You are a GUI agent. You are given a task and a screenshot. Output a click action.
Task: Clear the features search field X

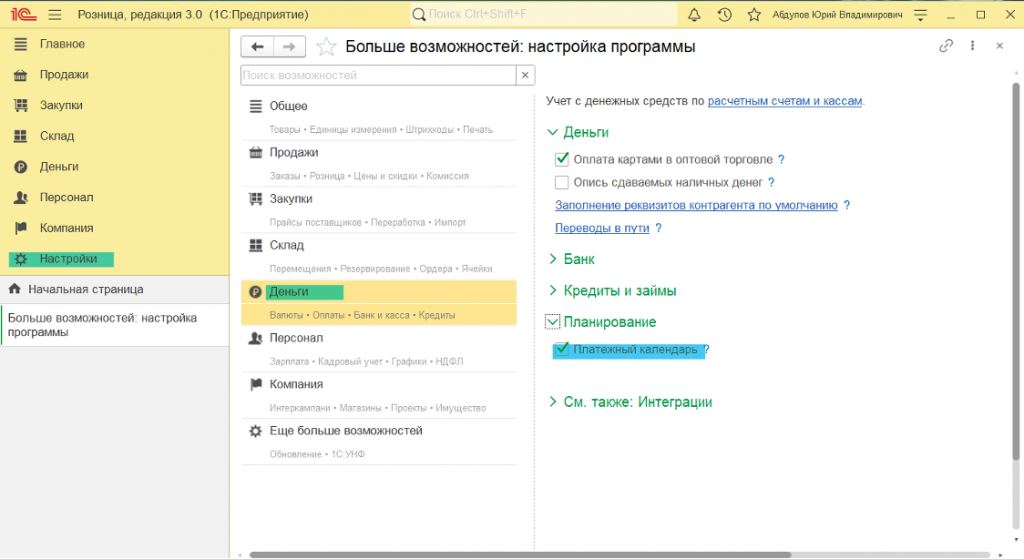pos(525,75)
